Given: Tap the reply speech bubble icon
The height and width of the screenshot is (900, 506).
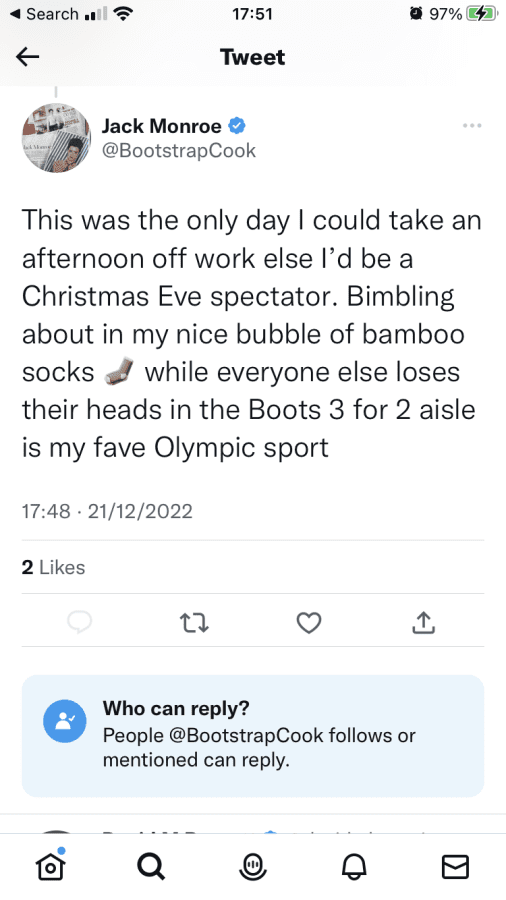Looking at the screenshot, I should pos(79,622).
